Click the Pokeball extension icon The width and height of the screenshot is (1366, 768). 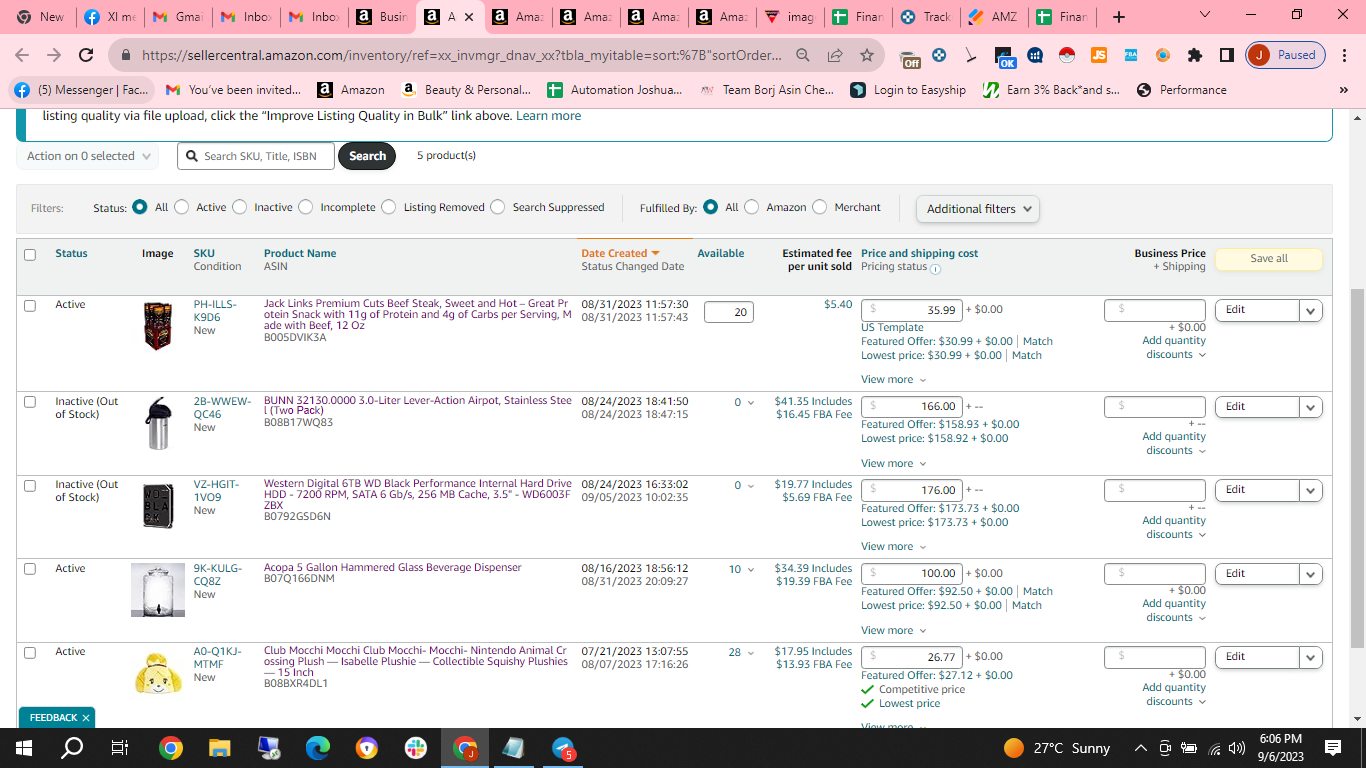click(x=1067, y=56)
